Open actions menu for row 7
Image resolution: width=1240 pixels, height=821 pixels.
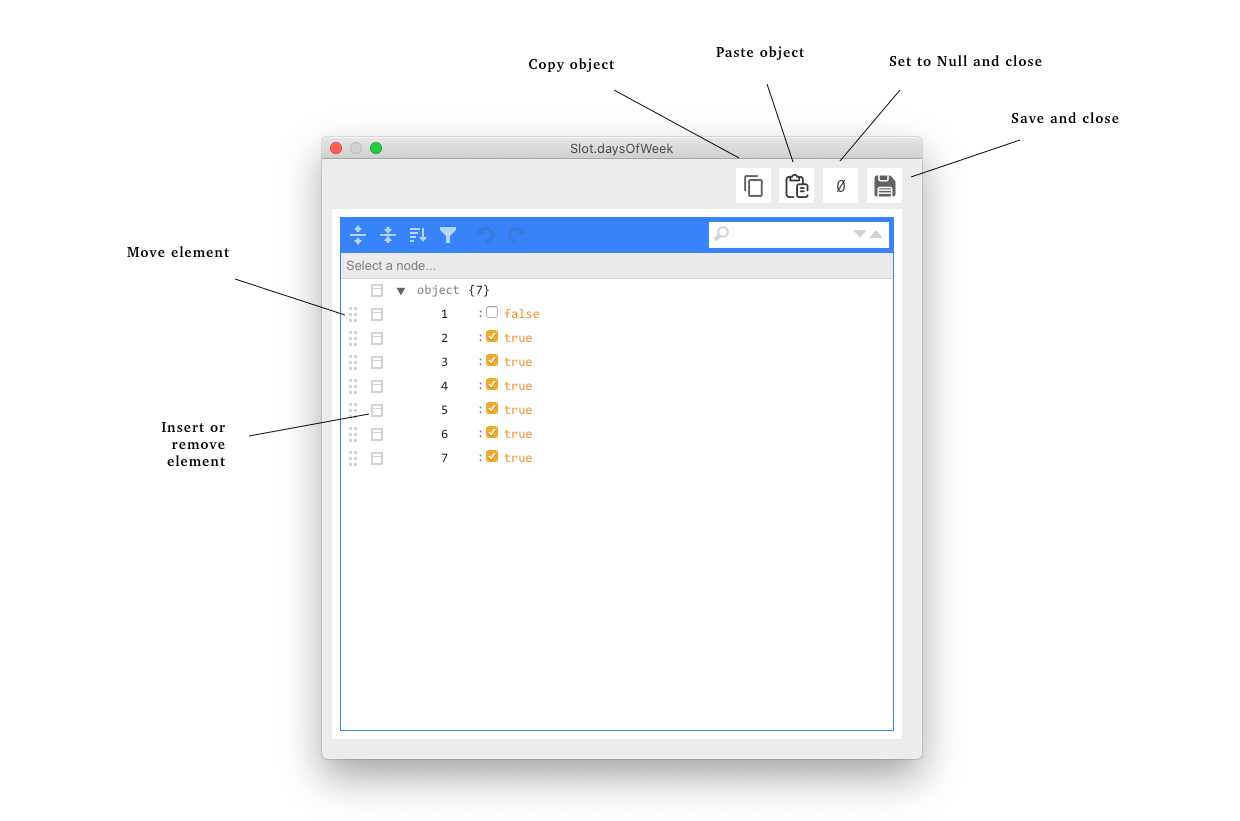[377, 458]
